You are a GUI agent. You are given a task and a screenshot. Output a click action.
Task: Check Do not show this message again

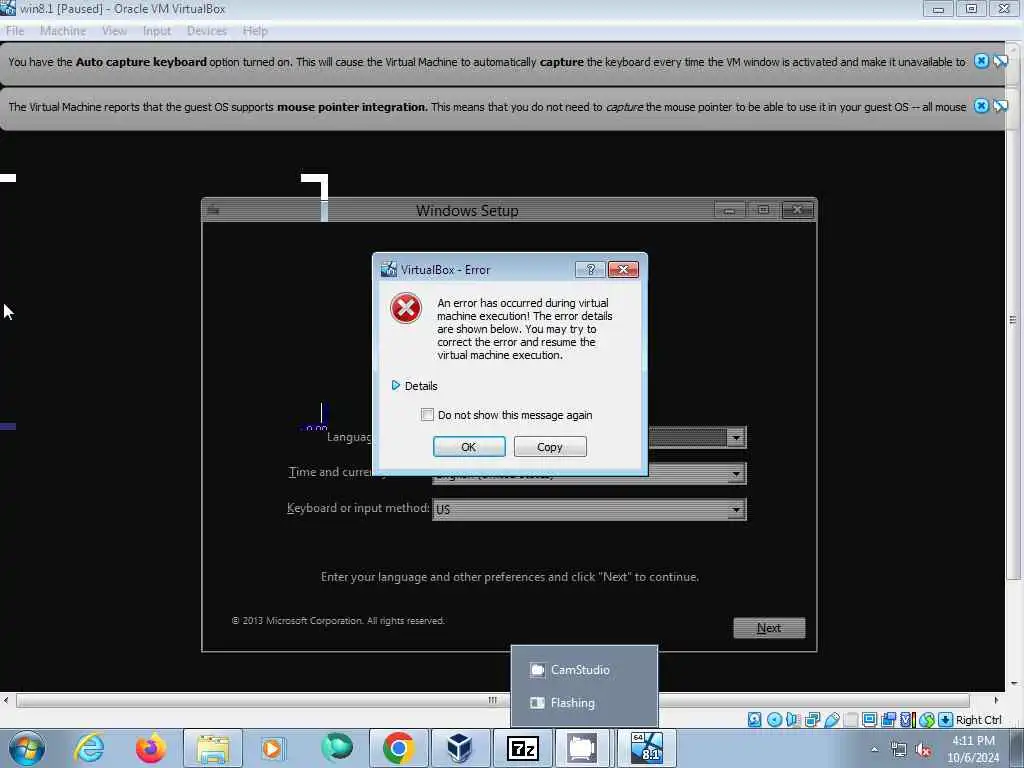427,415
